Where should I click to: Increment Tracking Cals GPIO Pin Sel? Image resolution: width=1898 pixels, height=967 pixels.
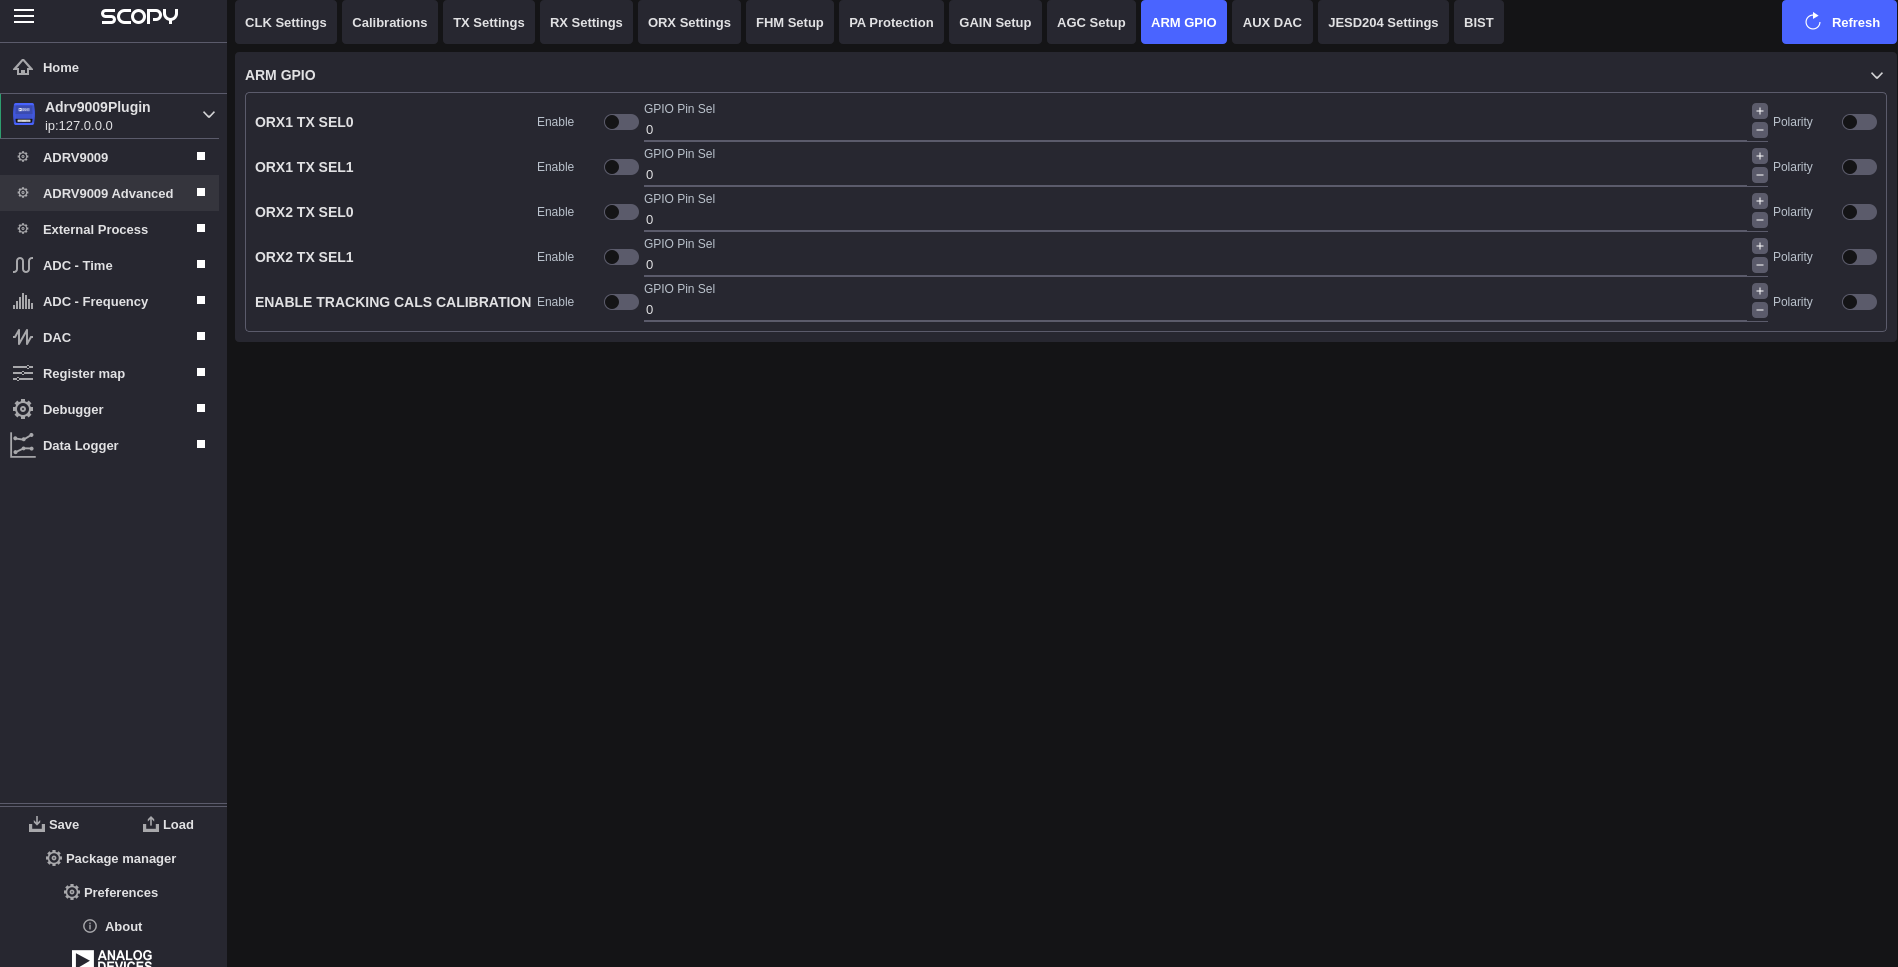[1760, 291]
